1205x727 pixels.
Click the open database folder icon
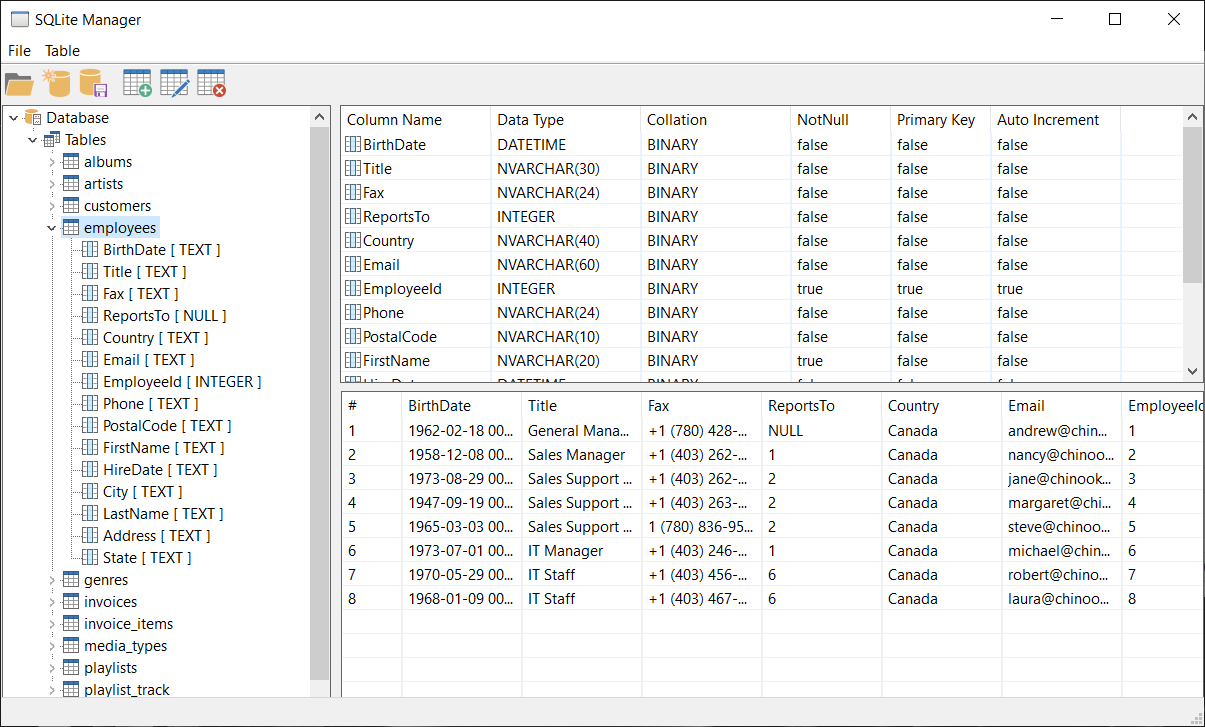click(19, 83)
